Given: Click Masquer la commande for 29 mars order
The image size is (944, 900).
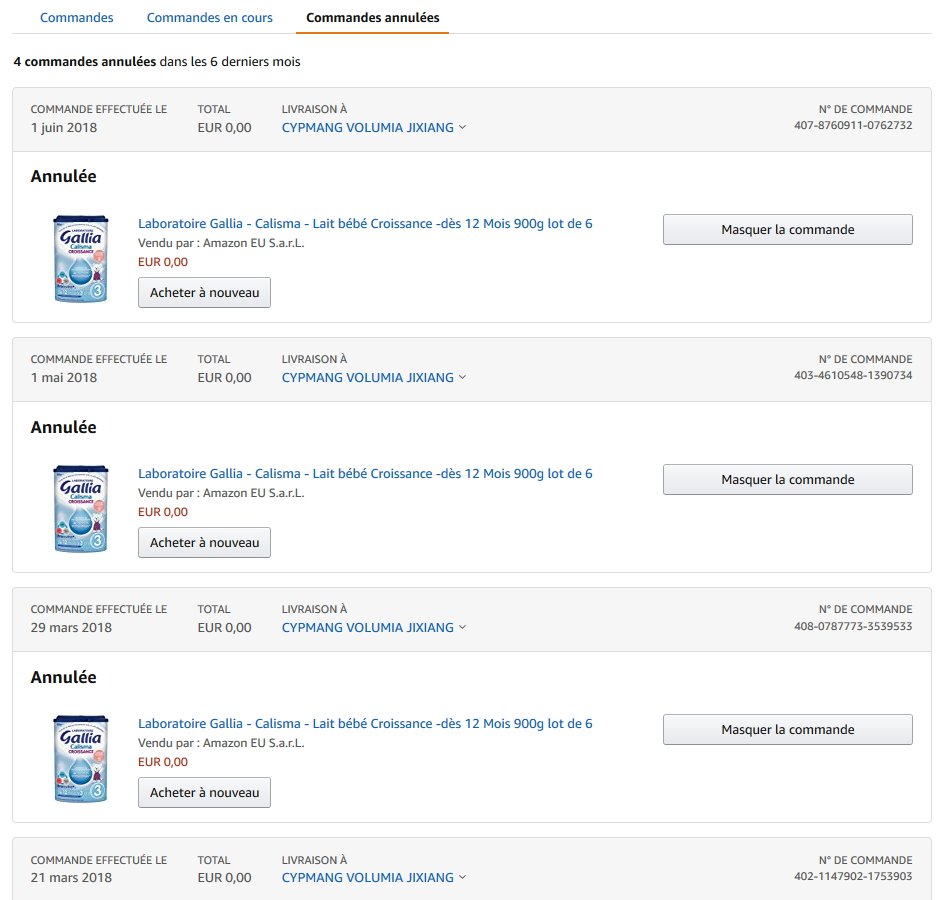Looking at the screenshot, I should [787, 730].
